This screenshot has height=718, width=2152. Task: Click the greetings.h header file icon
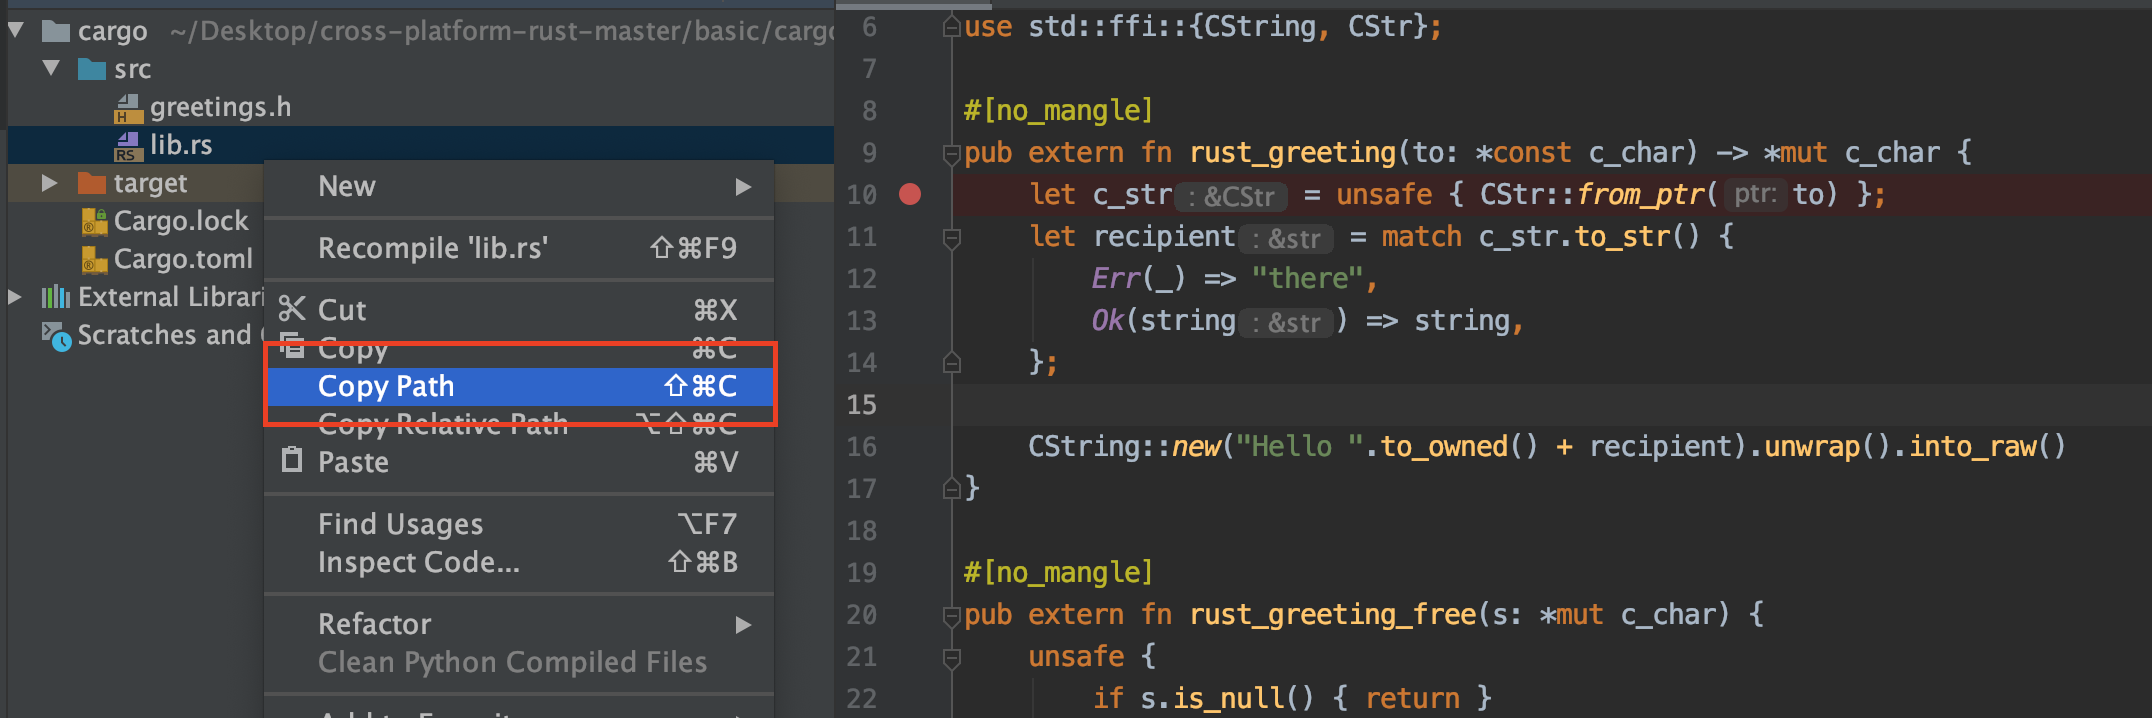(129, 108)
